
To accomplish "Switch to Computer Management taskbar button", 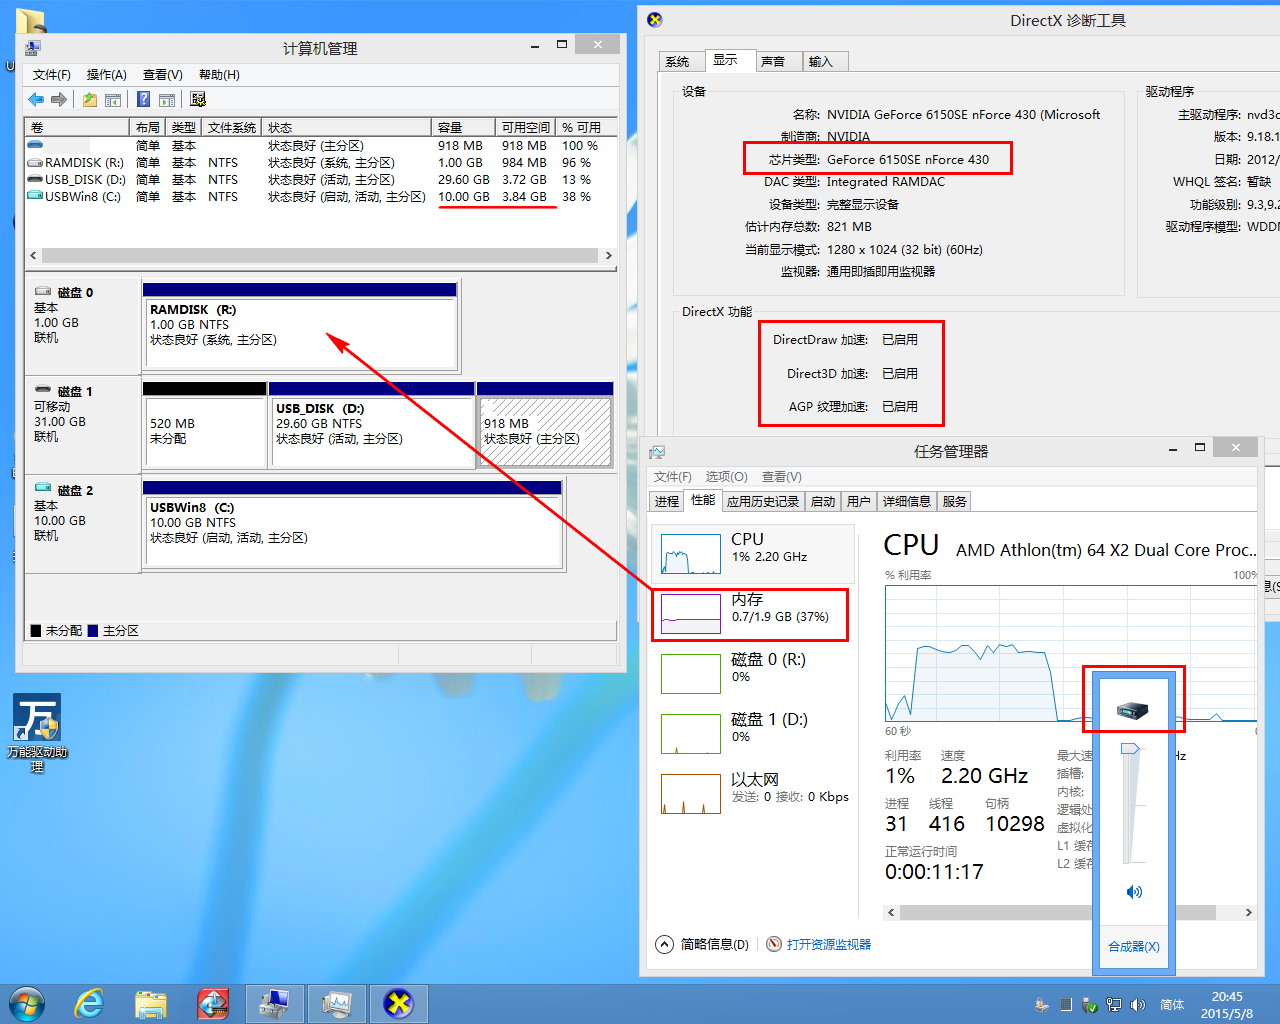I will [275, 1004].
